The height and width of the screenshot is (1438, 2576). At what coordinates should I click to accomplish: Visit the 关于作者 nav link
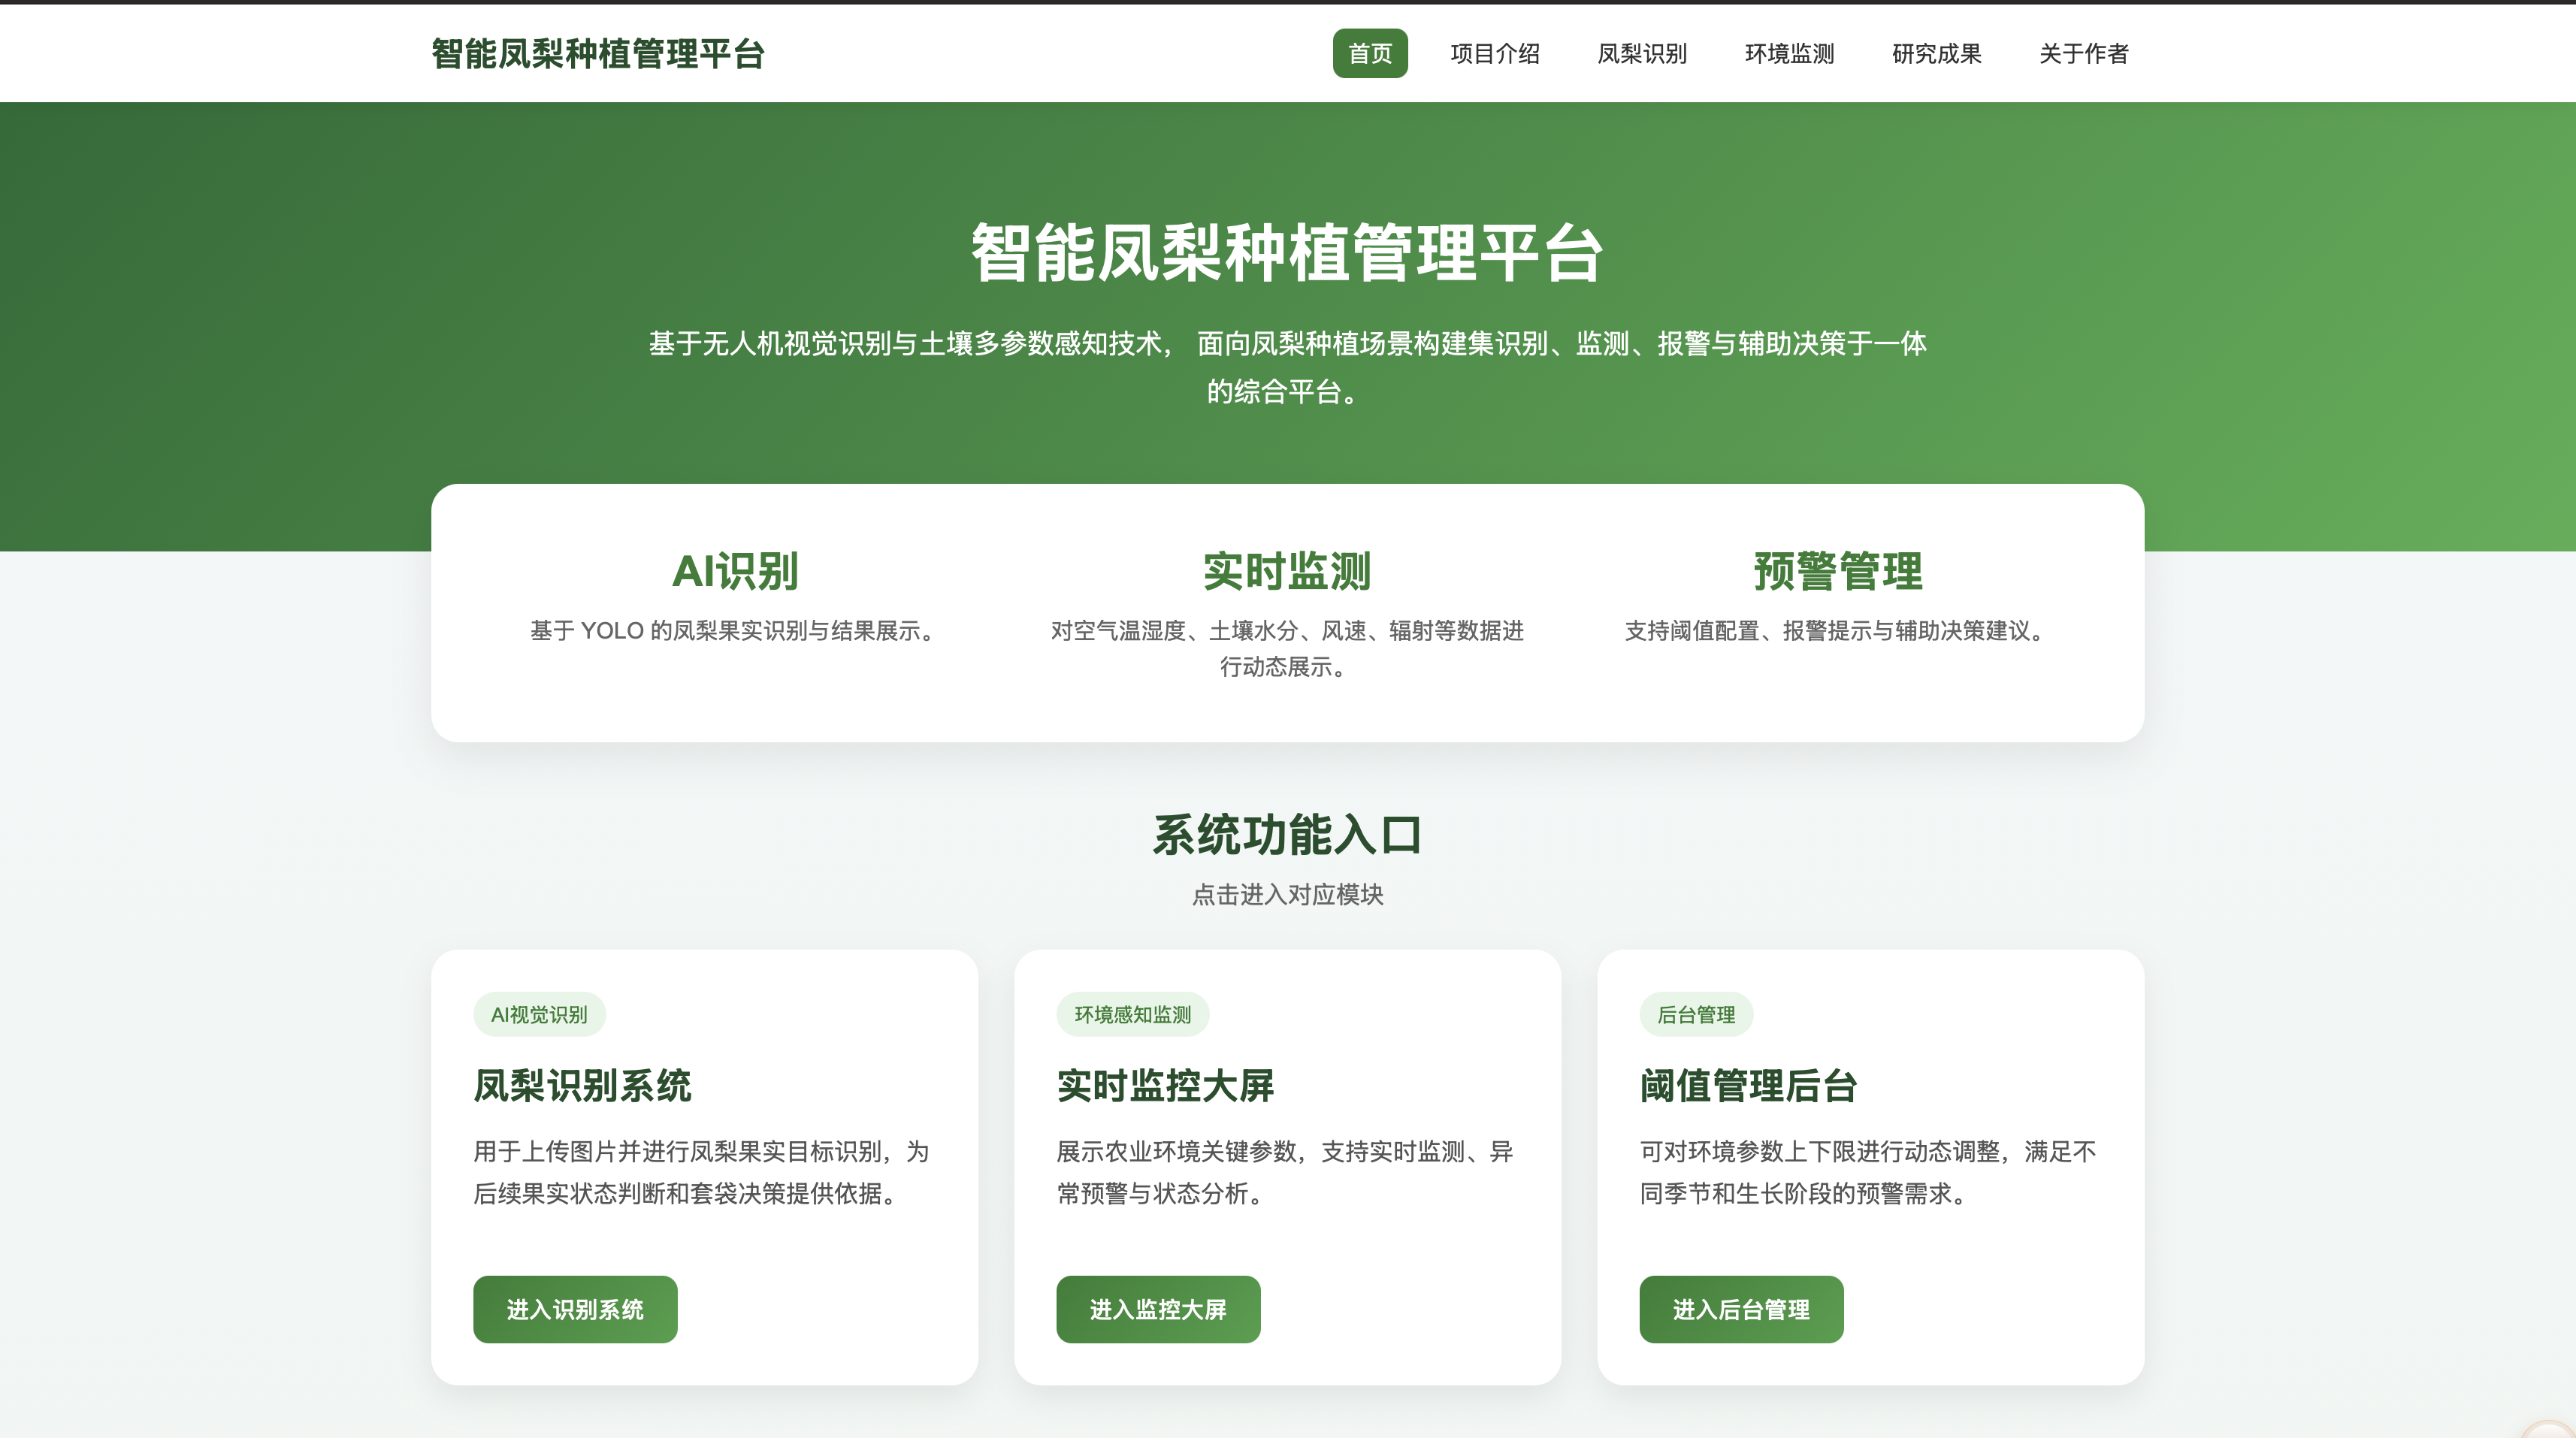coord(2084,53)
